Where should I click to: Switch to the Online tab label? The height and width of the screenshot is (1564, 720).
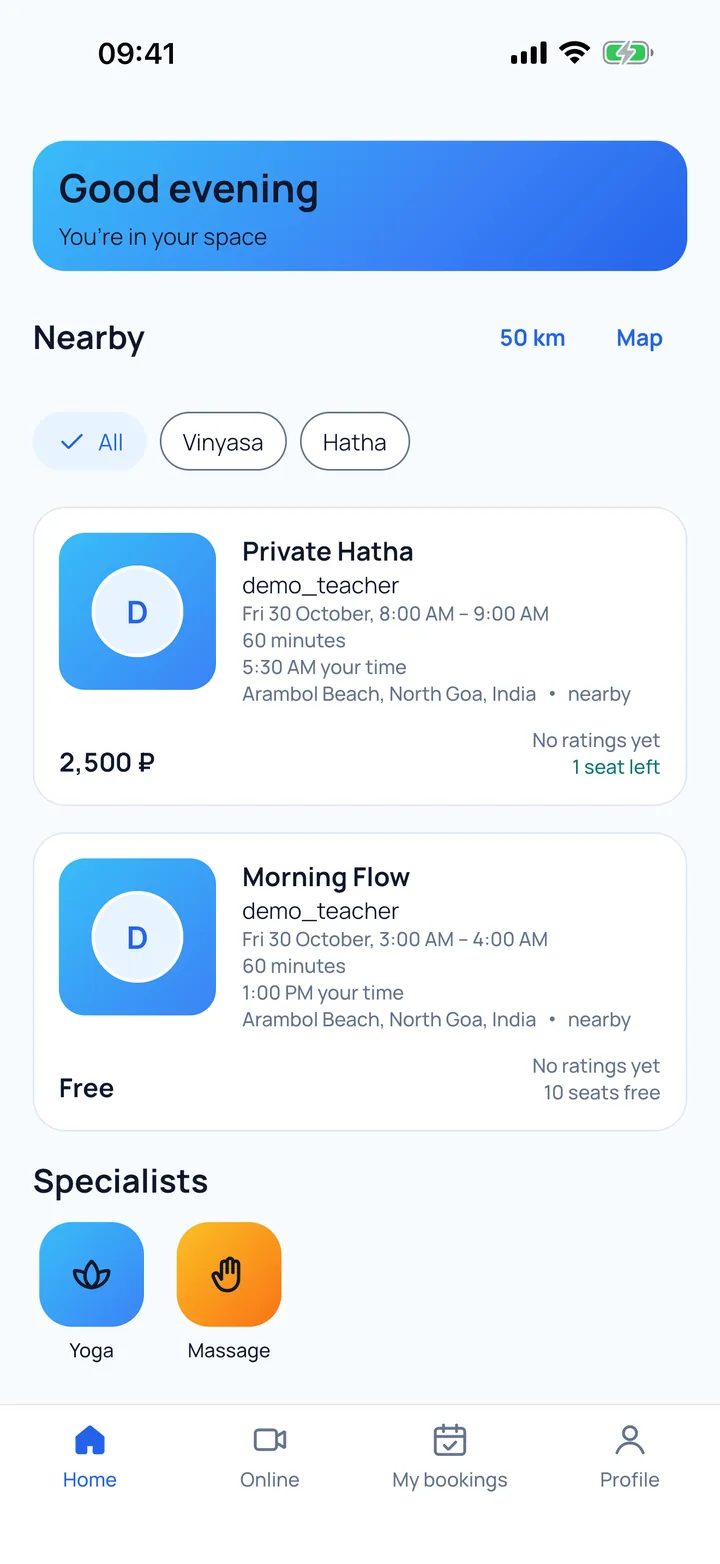point(270,1480)
